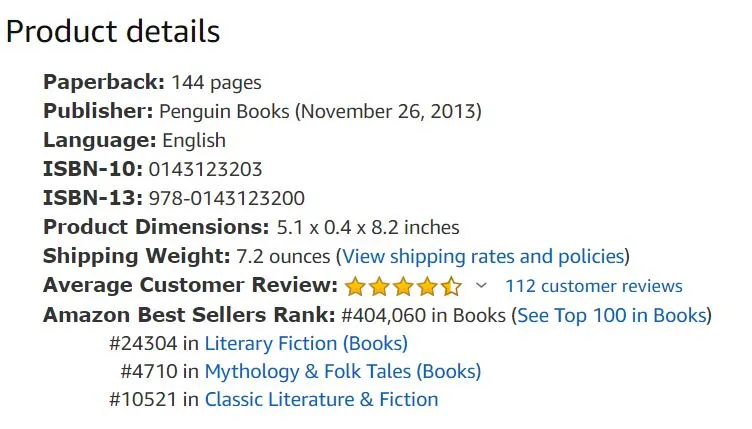752x429 pixels.
Task: Click the Average Customer Review label
Action: (x=190, y=286)
